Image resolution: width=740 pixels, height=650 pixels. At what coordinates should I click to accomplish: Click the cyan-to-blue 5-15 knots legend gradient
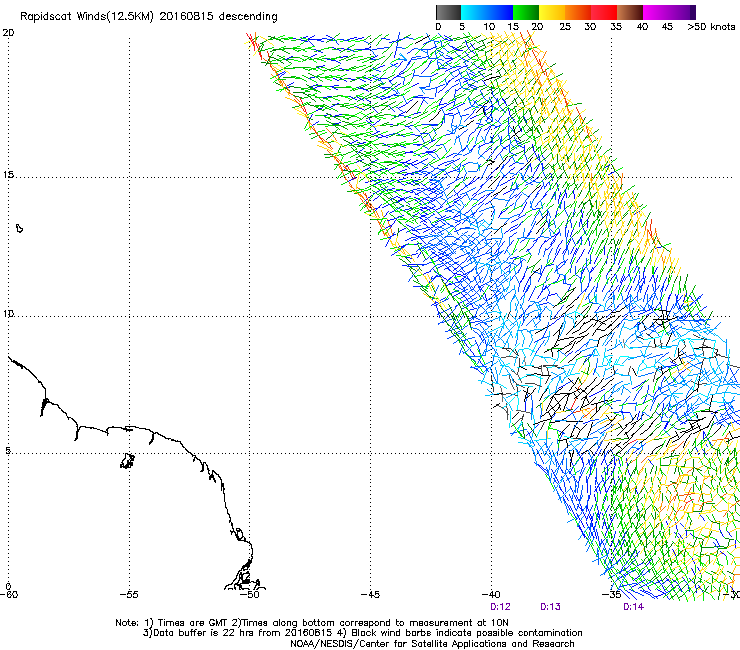click(487, 12)
